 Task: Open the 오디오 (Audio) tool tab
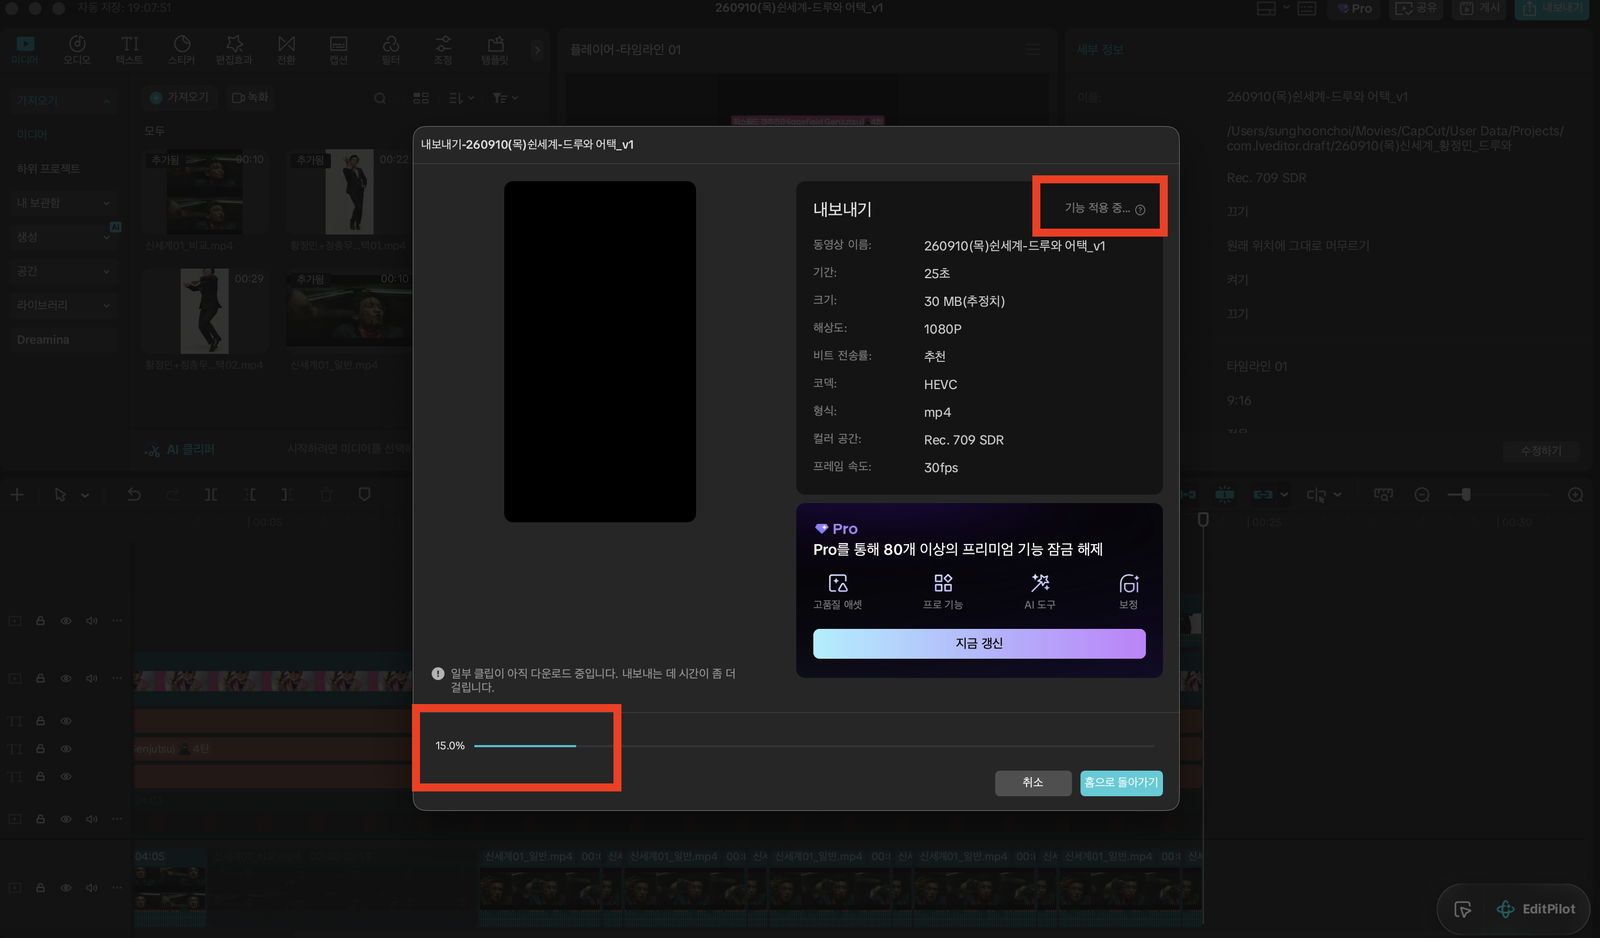coord(77,50)
